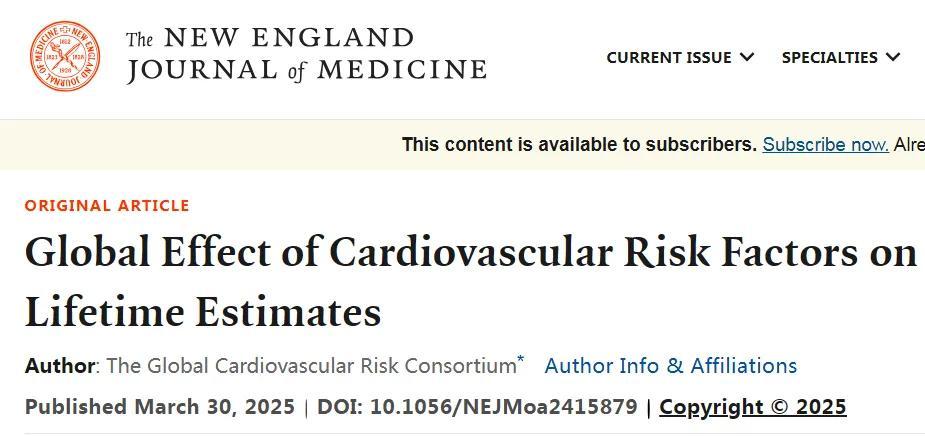Click the asterisk footnote after Consortium

point(521,360)
